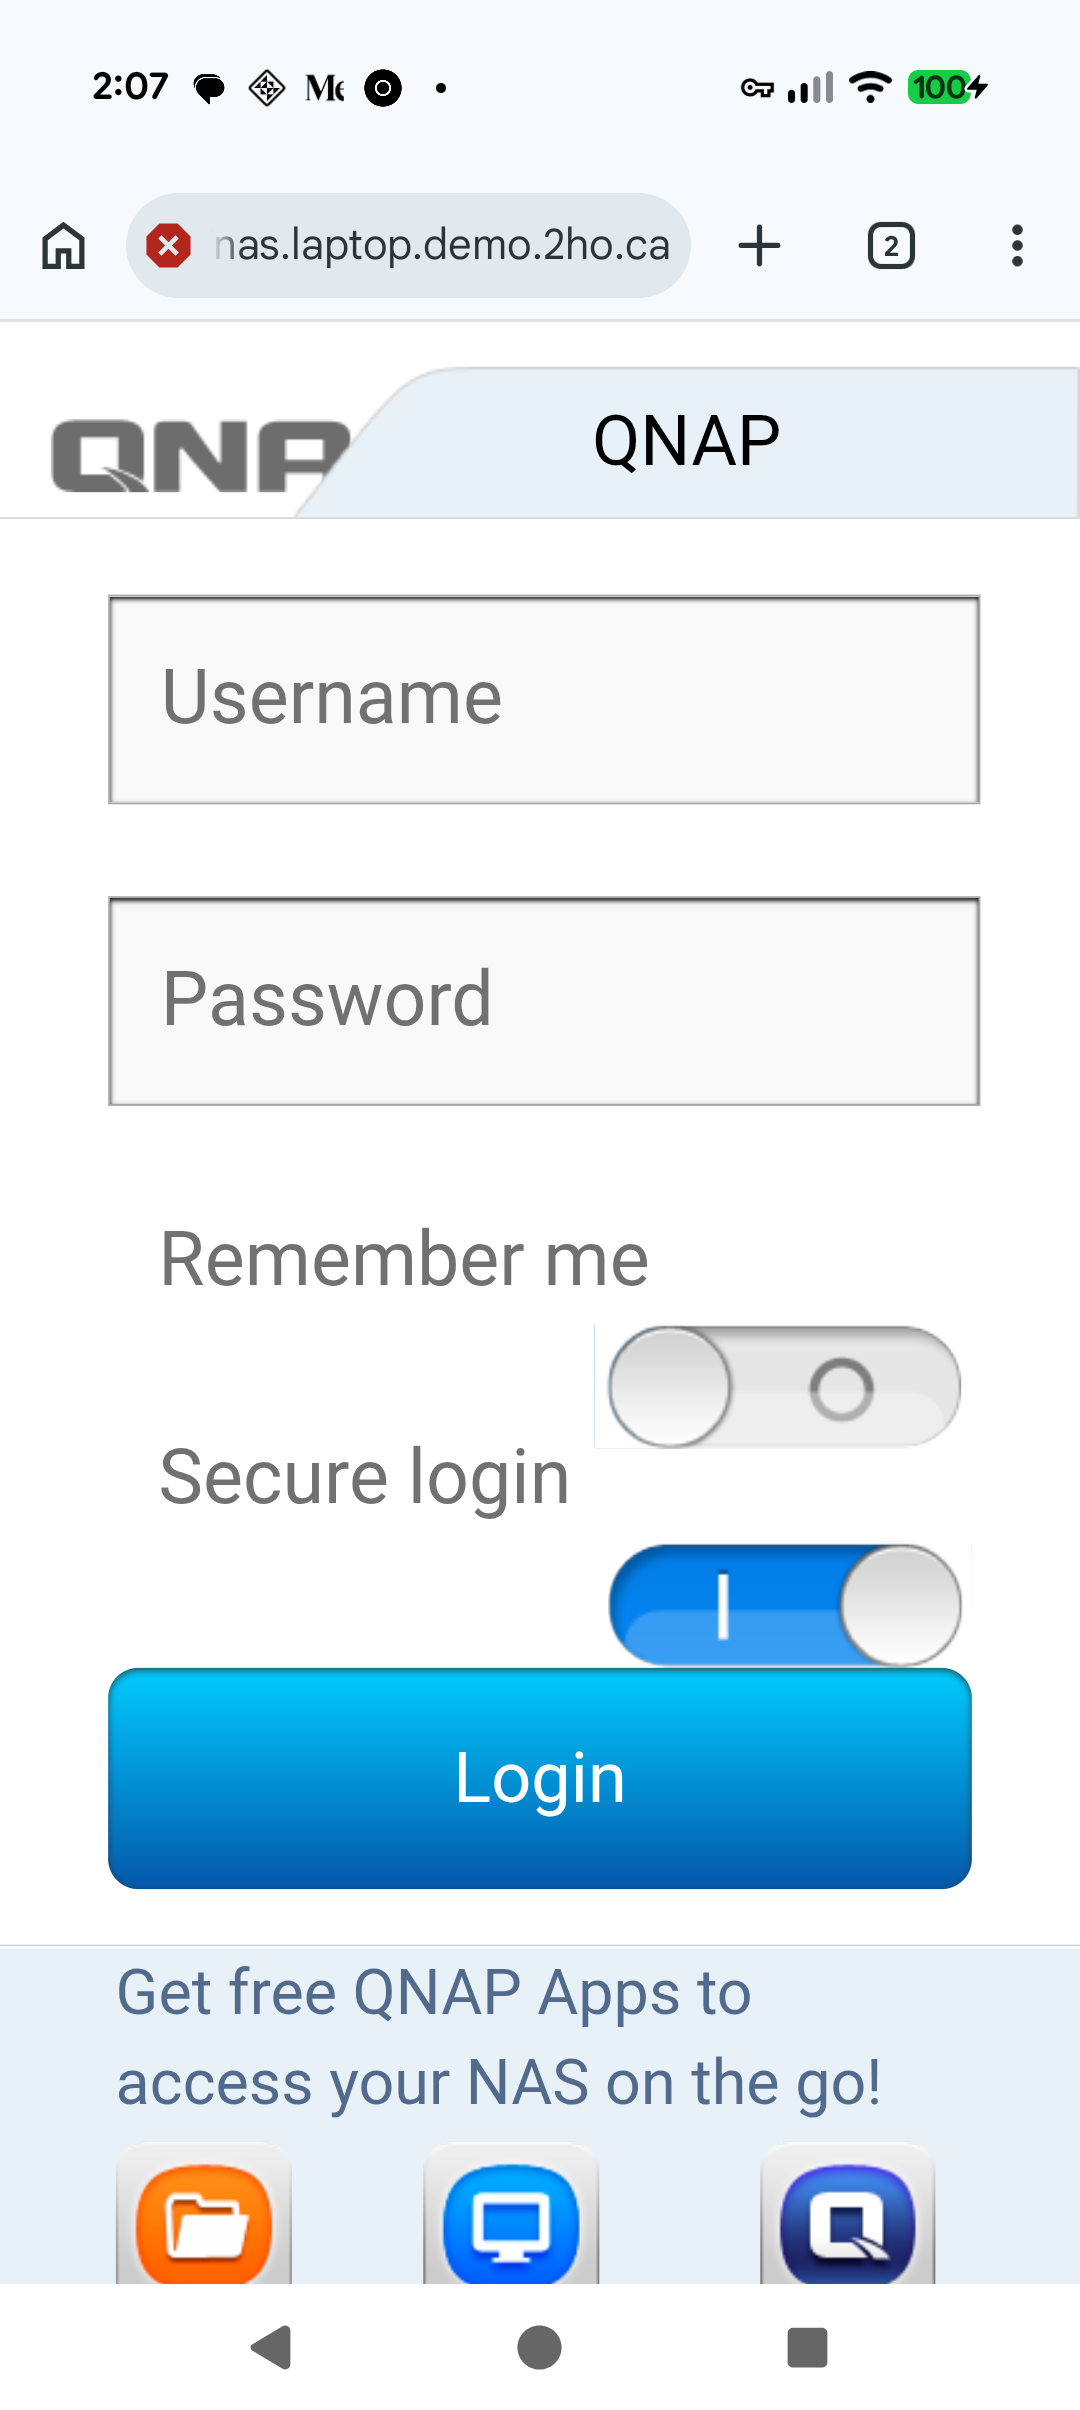The image size is (1080, 2410).
Task: Open a new browser tab with plus icon
Action: pos(758,245)
